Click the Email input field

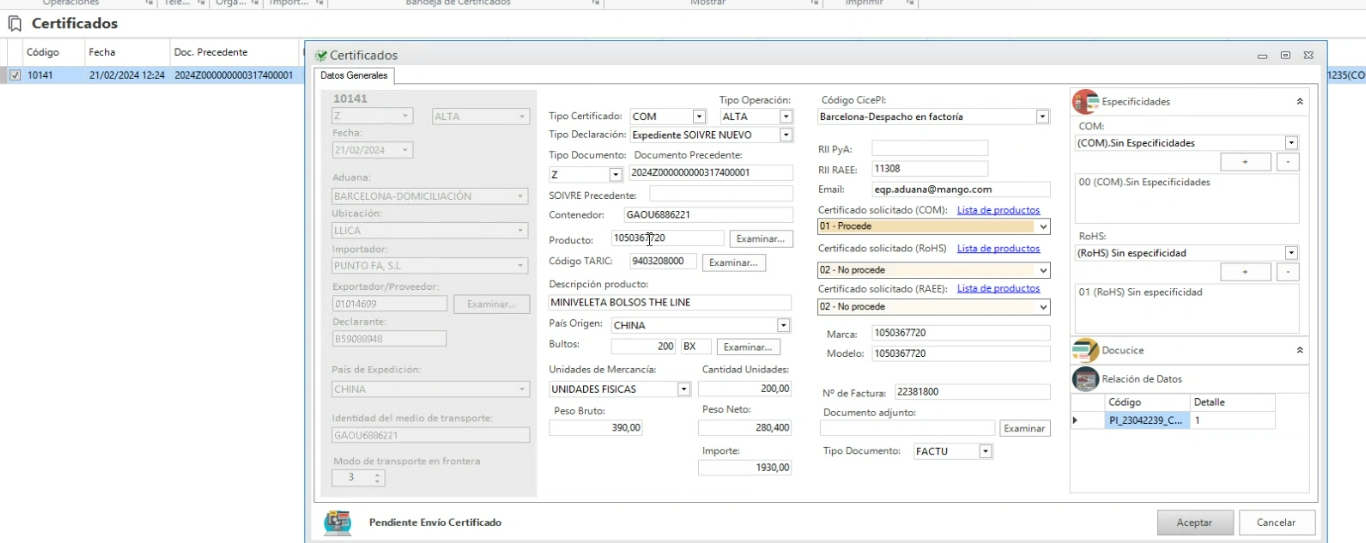[x=960, y=189]
